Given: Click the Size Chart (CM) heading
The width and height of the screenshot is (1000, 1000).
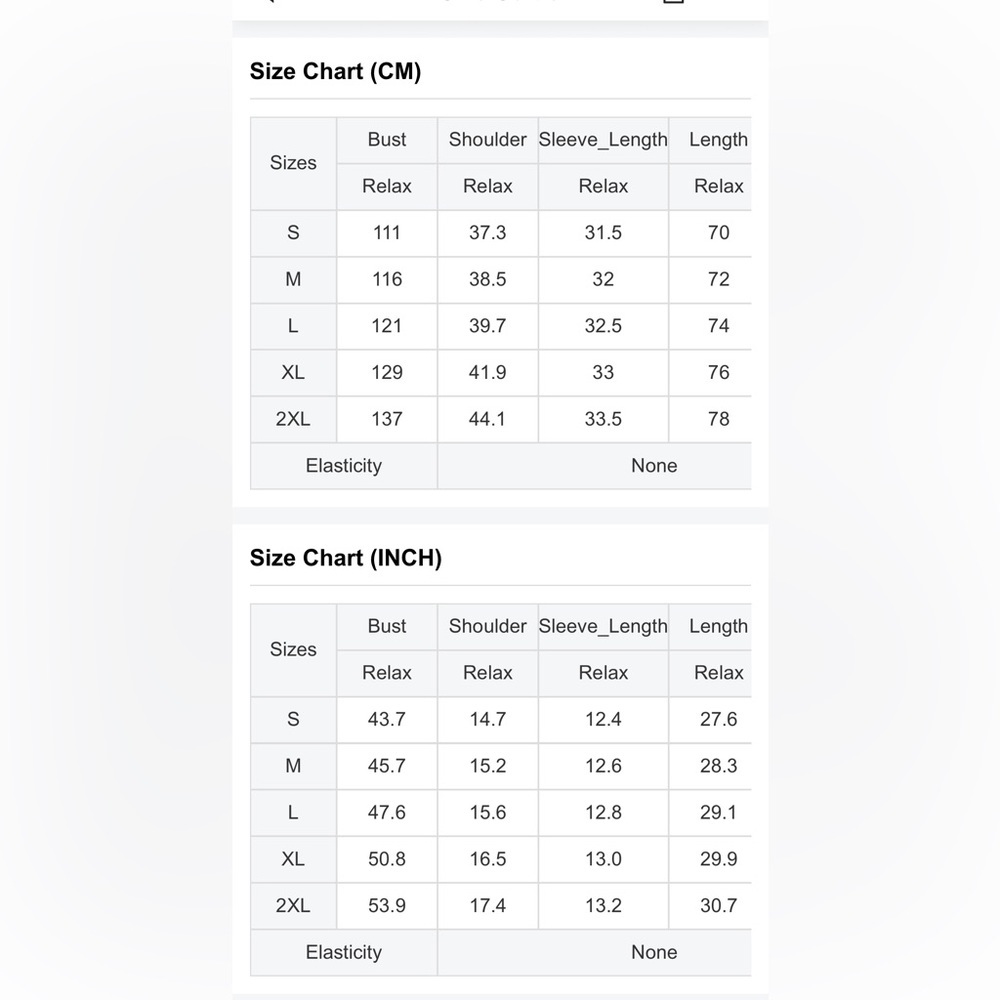Looking at the screenshot, I should (x=335, y=72).
